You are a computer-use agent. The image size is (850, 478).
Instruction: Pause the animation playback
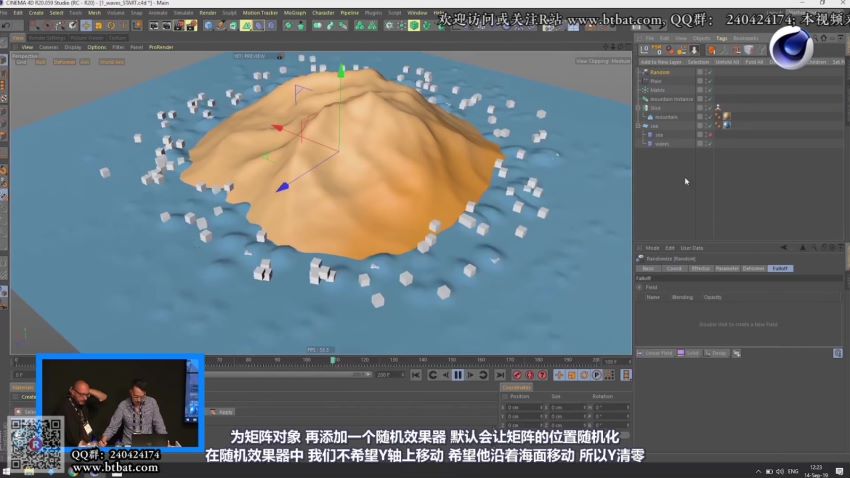(x=458, y=375)
